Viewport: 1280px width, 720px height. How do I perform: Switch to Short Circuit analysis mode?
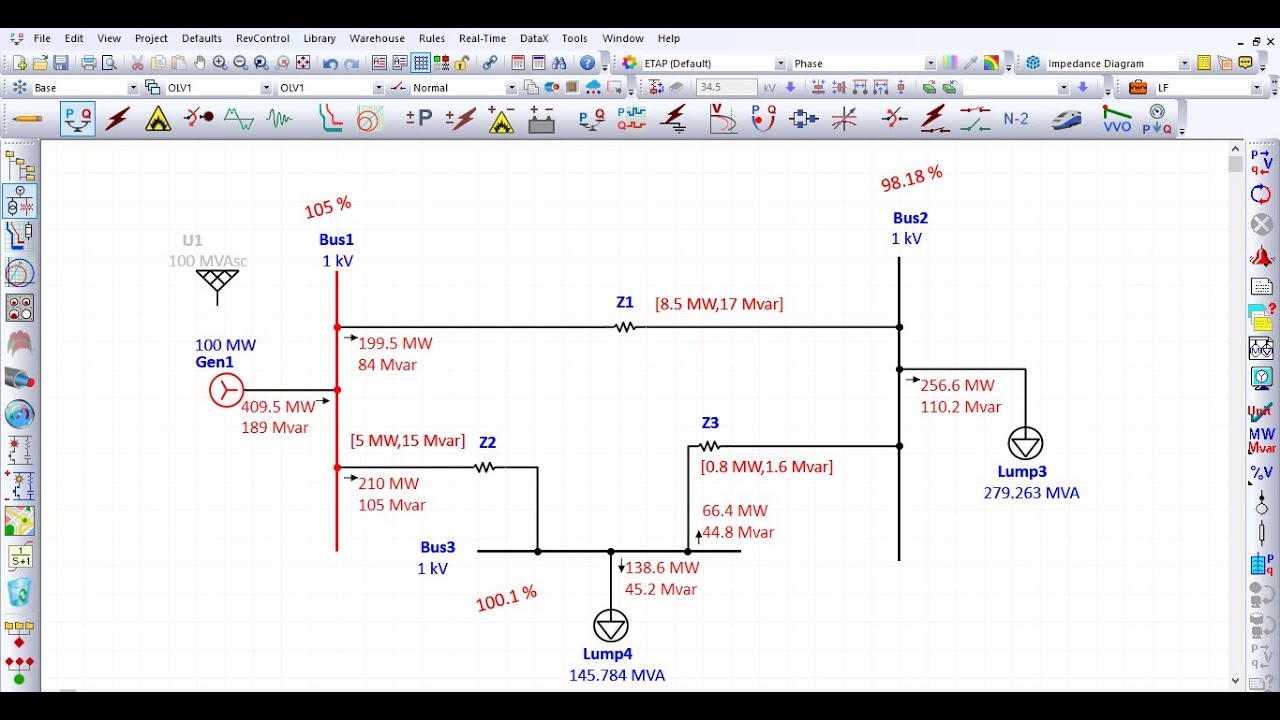118,119
